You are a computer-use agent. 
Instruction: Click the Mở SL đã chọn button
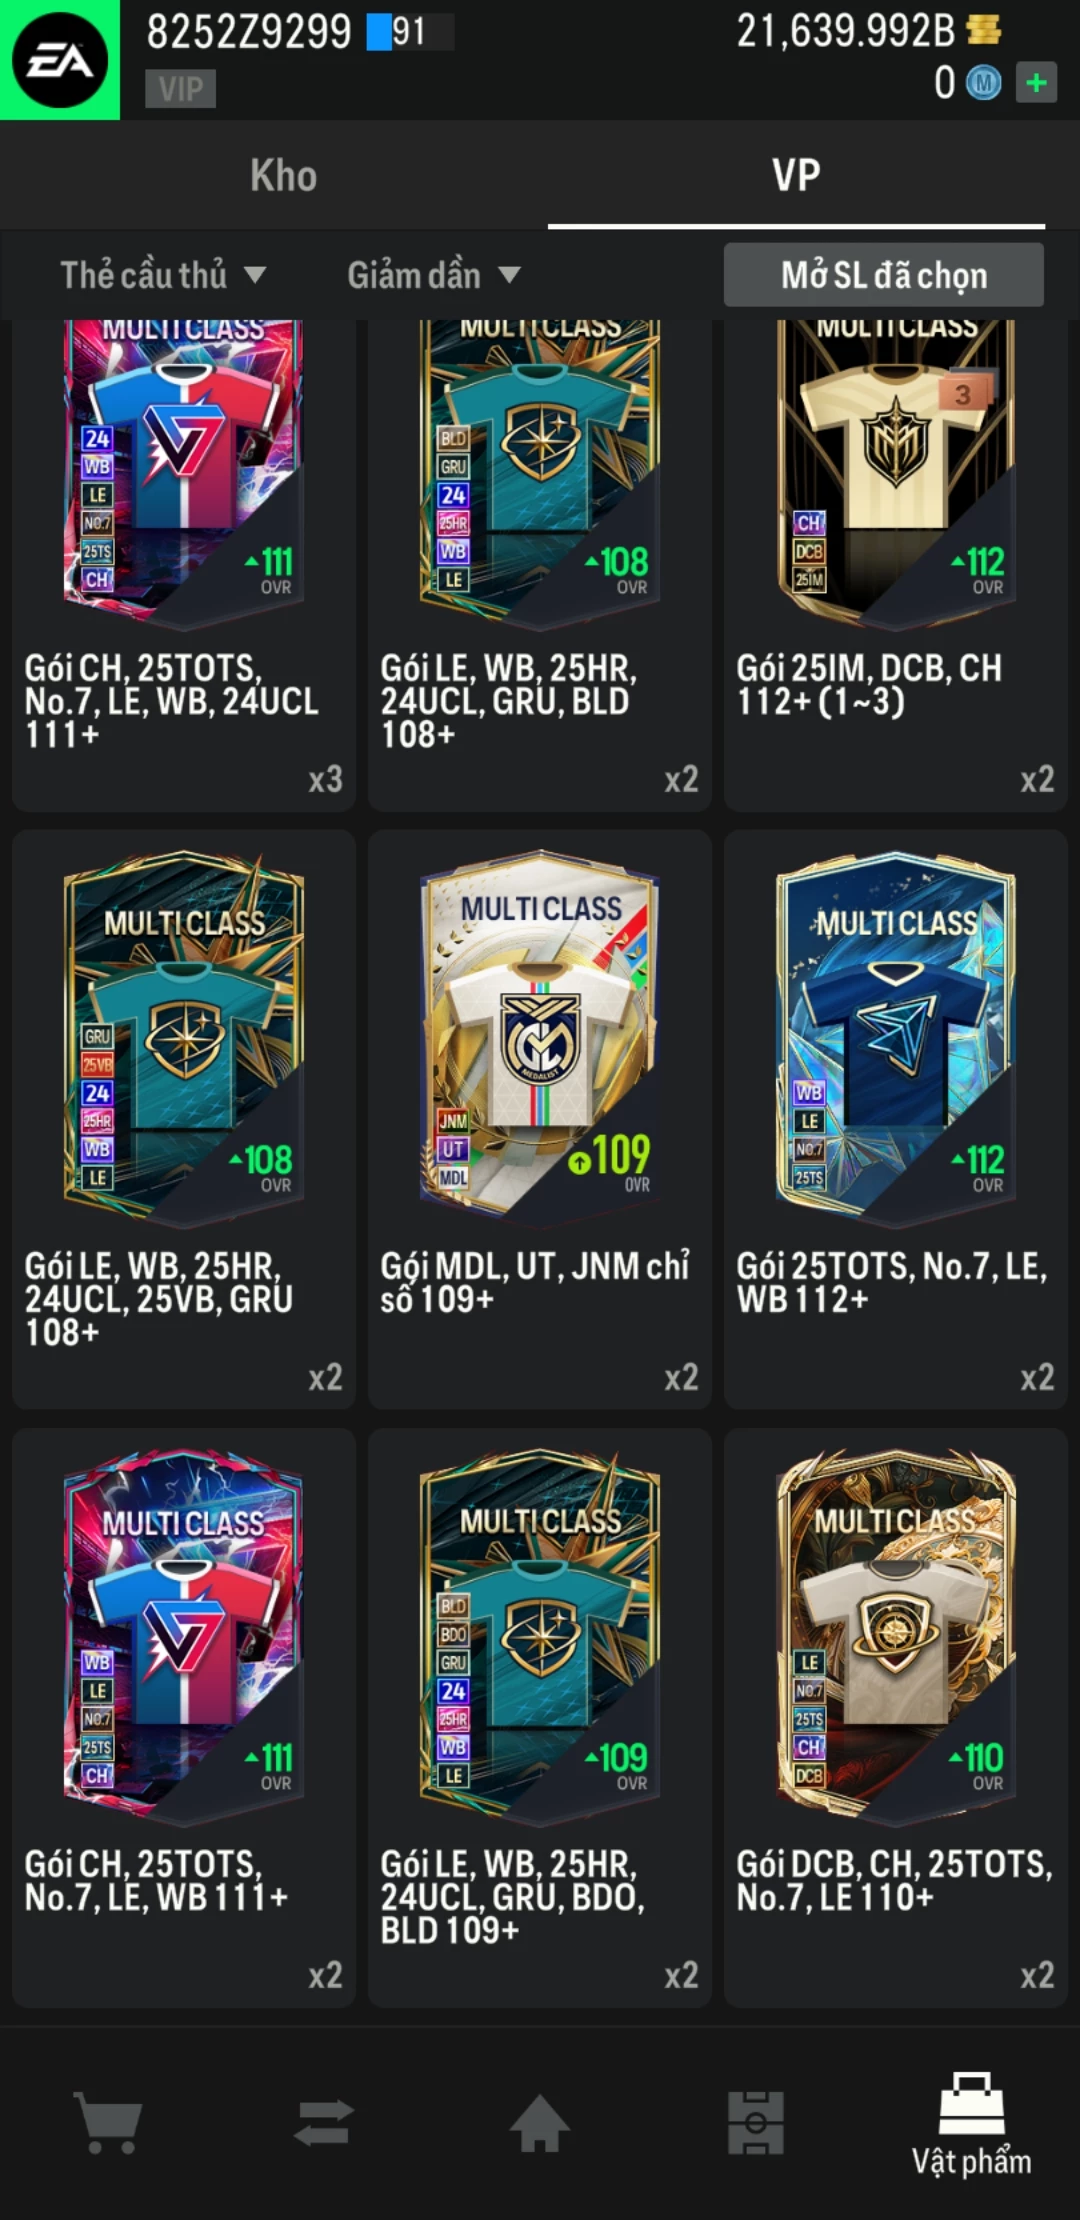pos(884,274)
